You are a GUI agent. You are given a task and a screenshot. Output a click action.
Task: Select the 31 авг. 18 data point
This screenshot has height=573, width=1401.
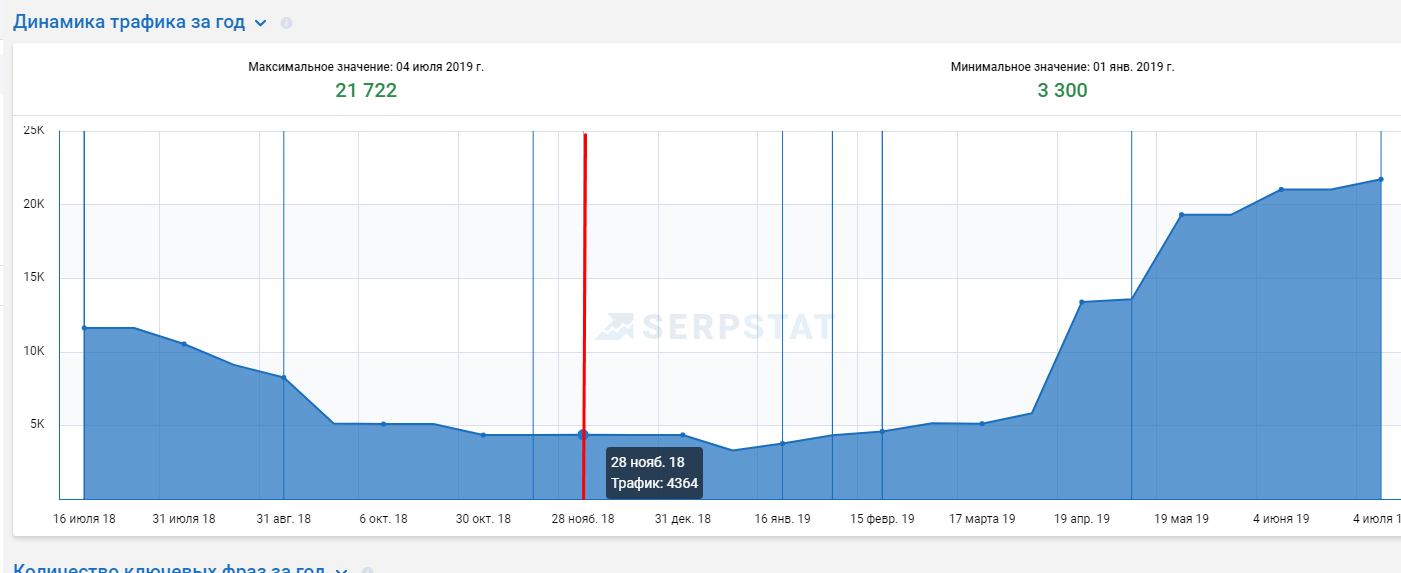click(284, 377)
